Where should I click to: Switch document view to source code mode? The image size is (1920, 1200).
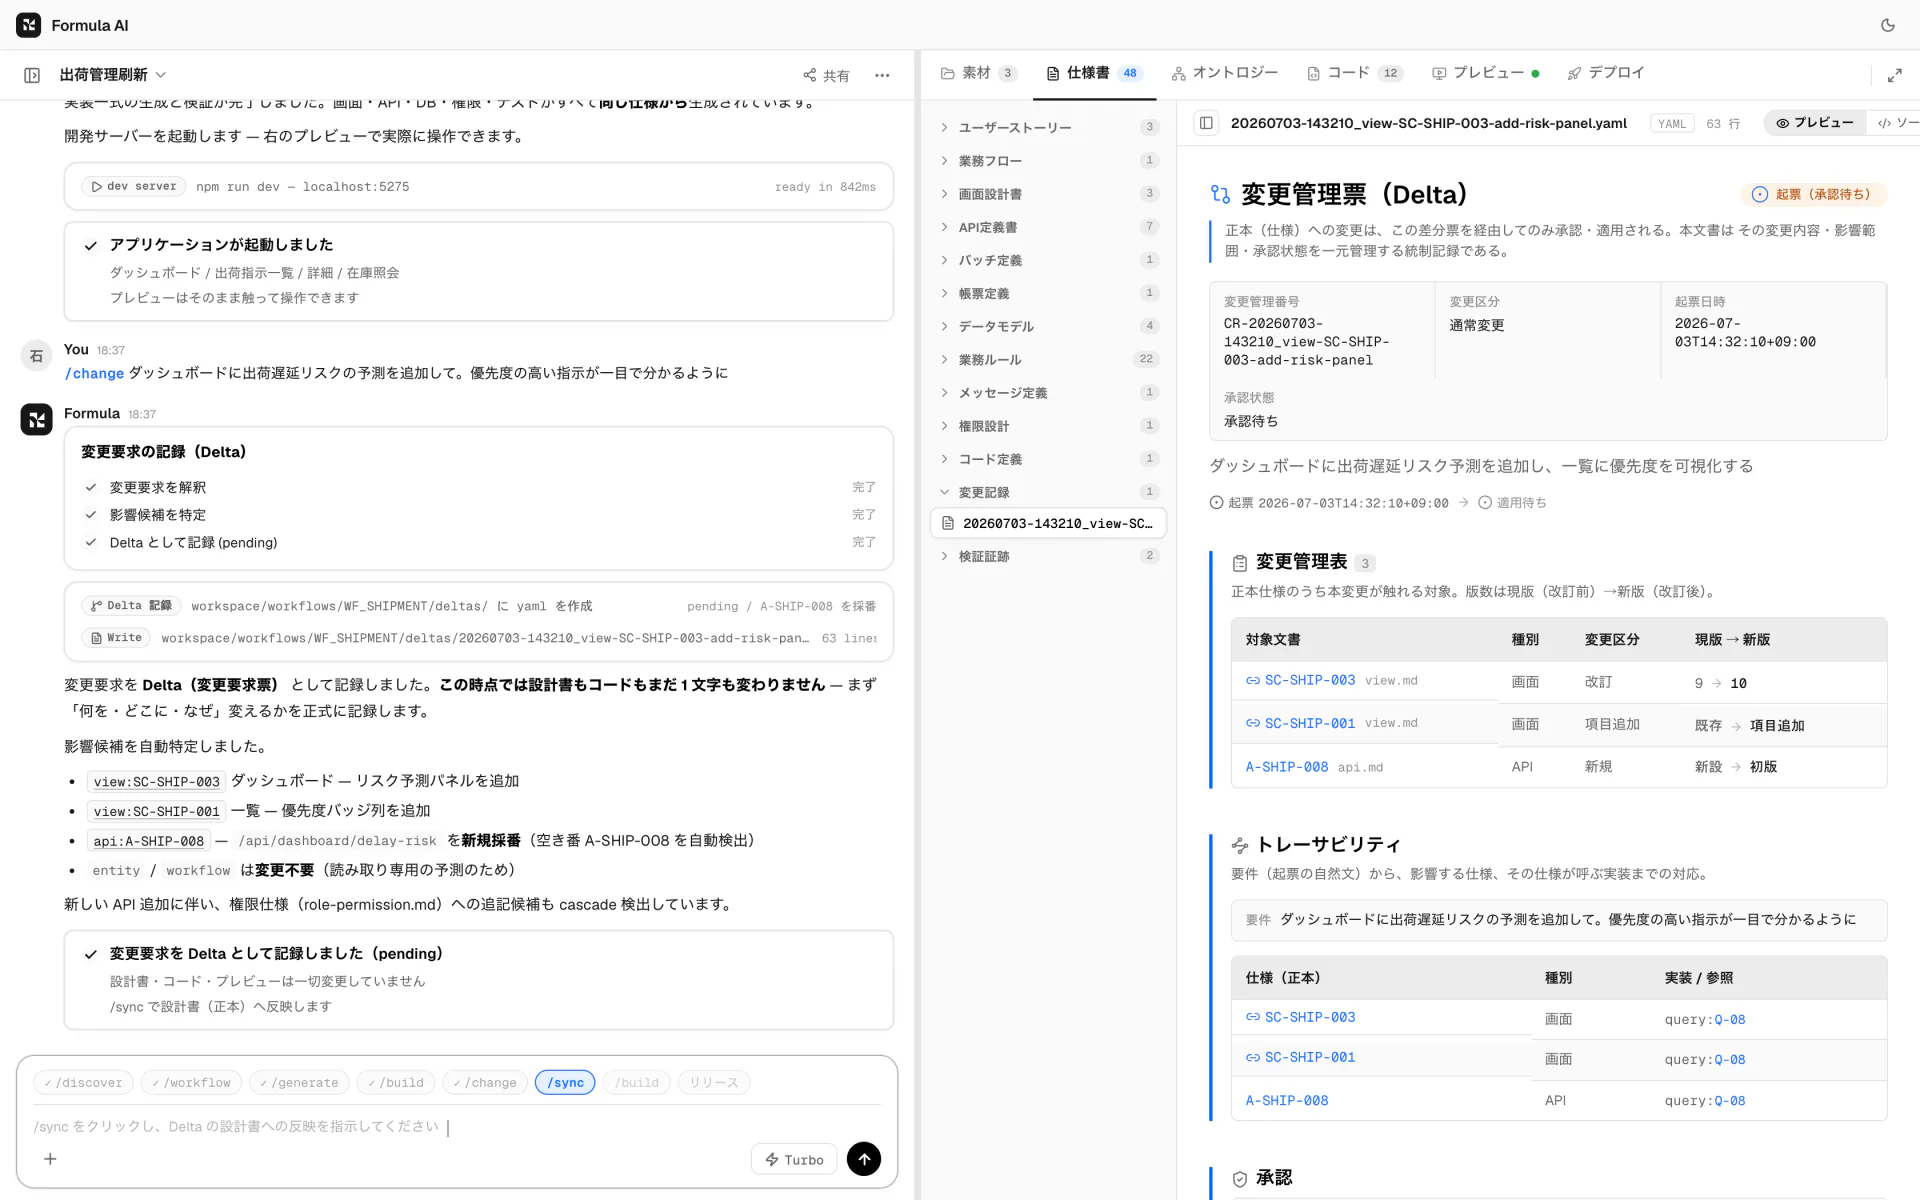coord(1896,123)
